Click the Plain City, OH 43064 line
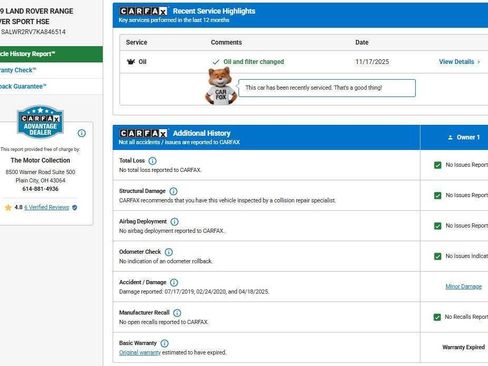This screenshot has width=488, height=366. pos(40,180)
